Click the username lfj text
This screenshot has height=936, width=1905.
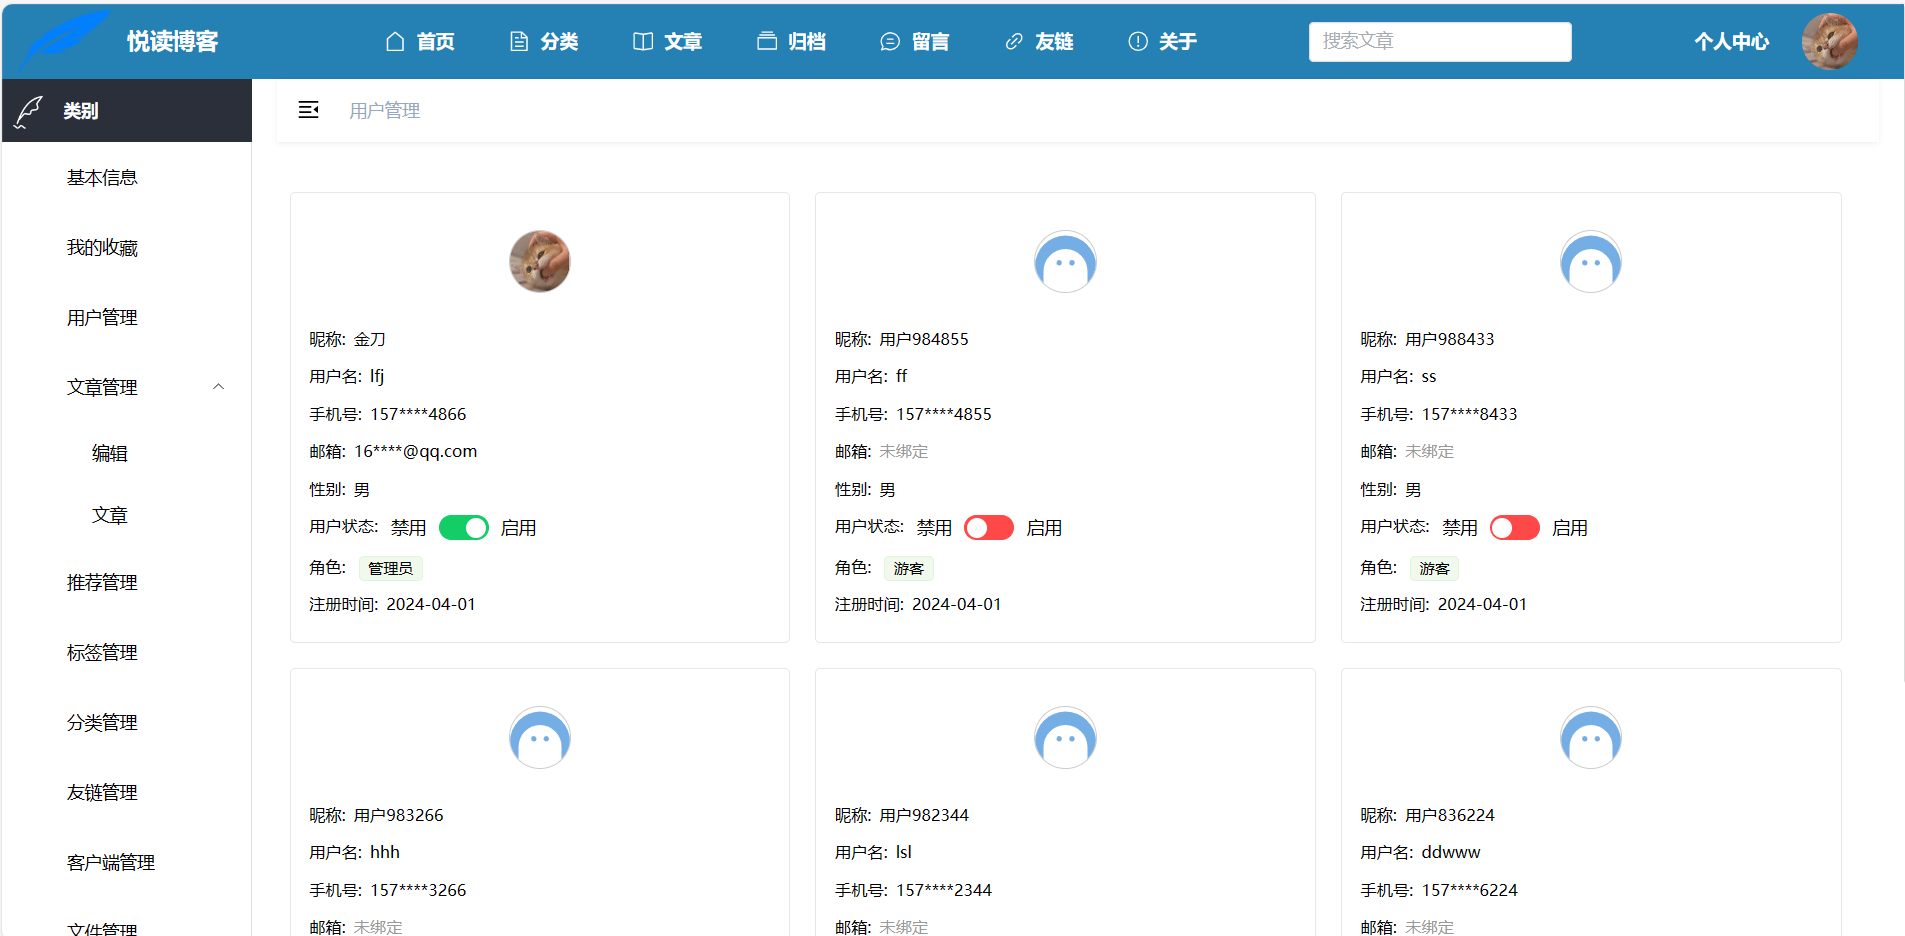(x=377, y=376)
